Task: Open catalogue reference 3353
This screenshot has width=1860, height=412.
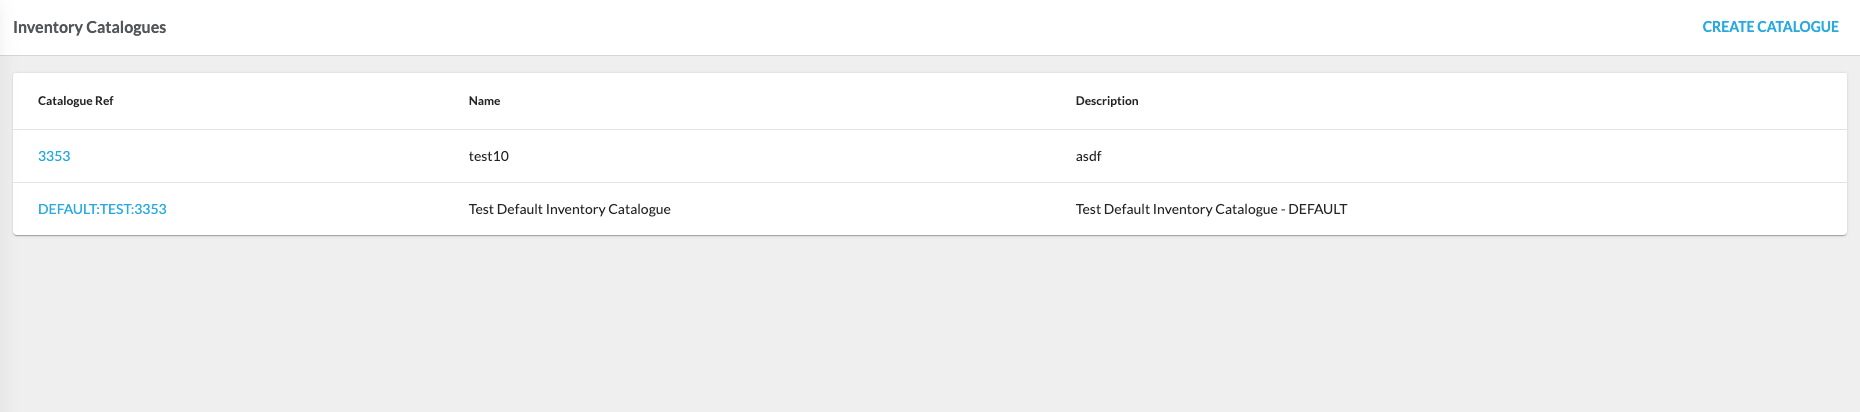Action: 54,156
